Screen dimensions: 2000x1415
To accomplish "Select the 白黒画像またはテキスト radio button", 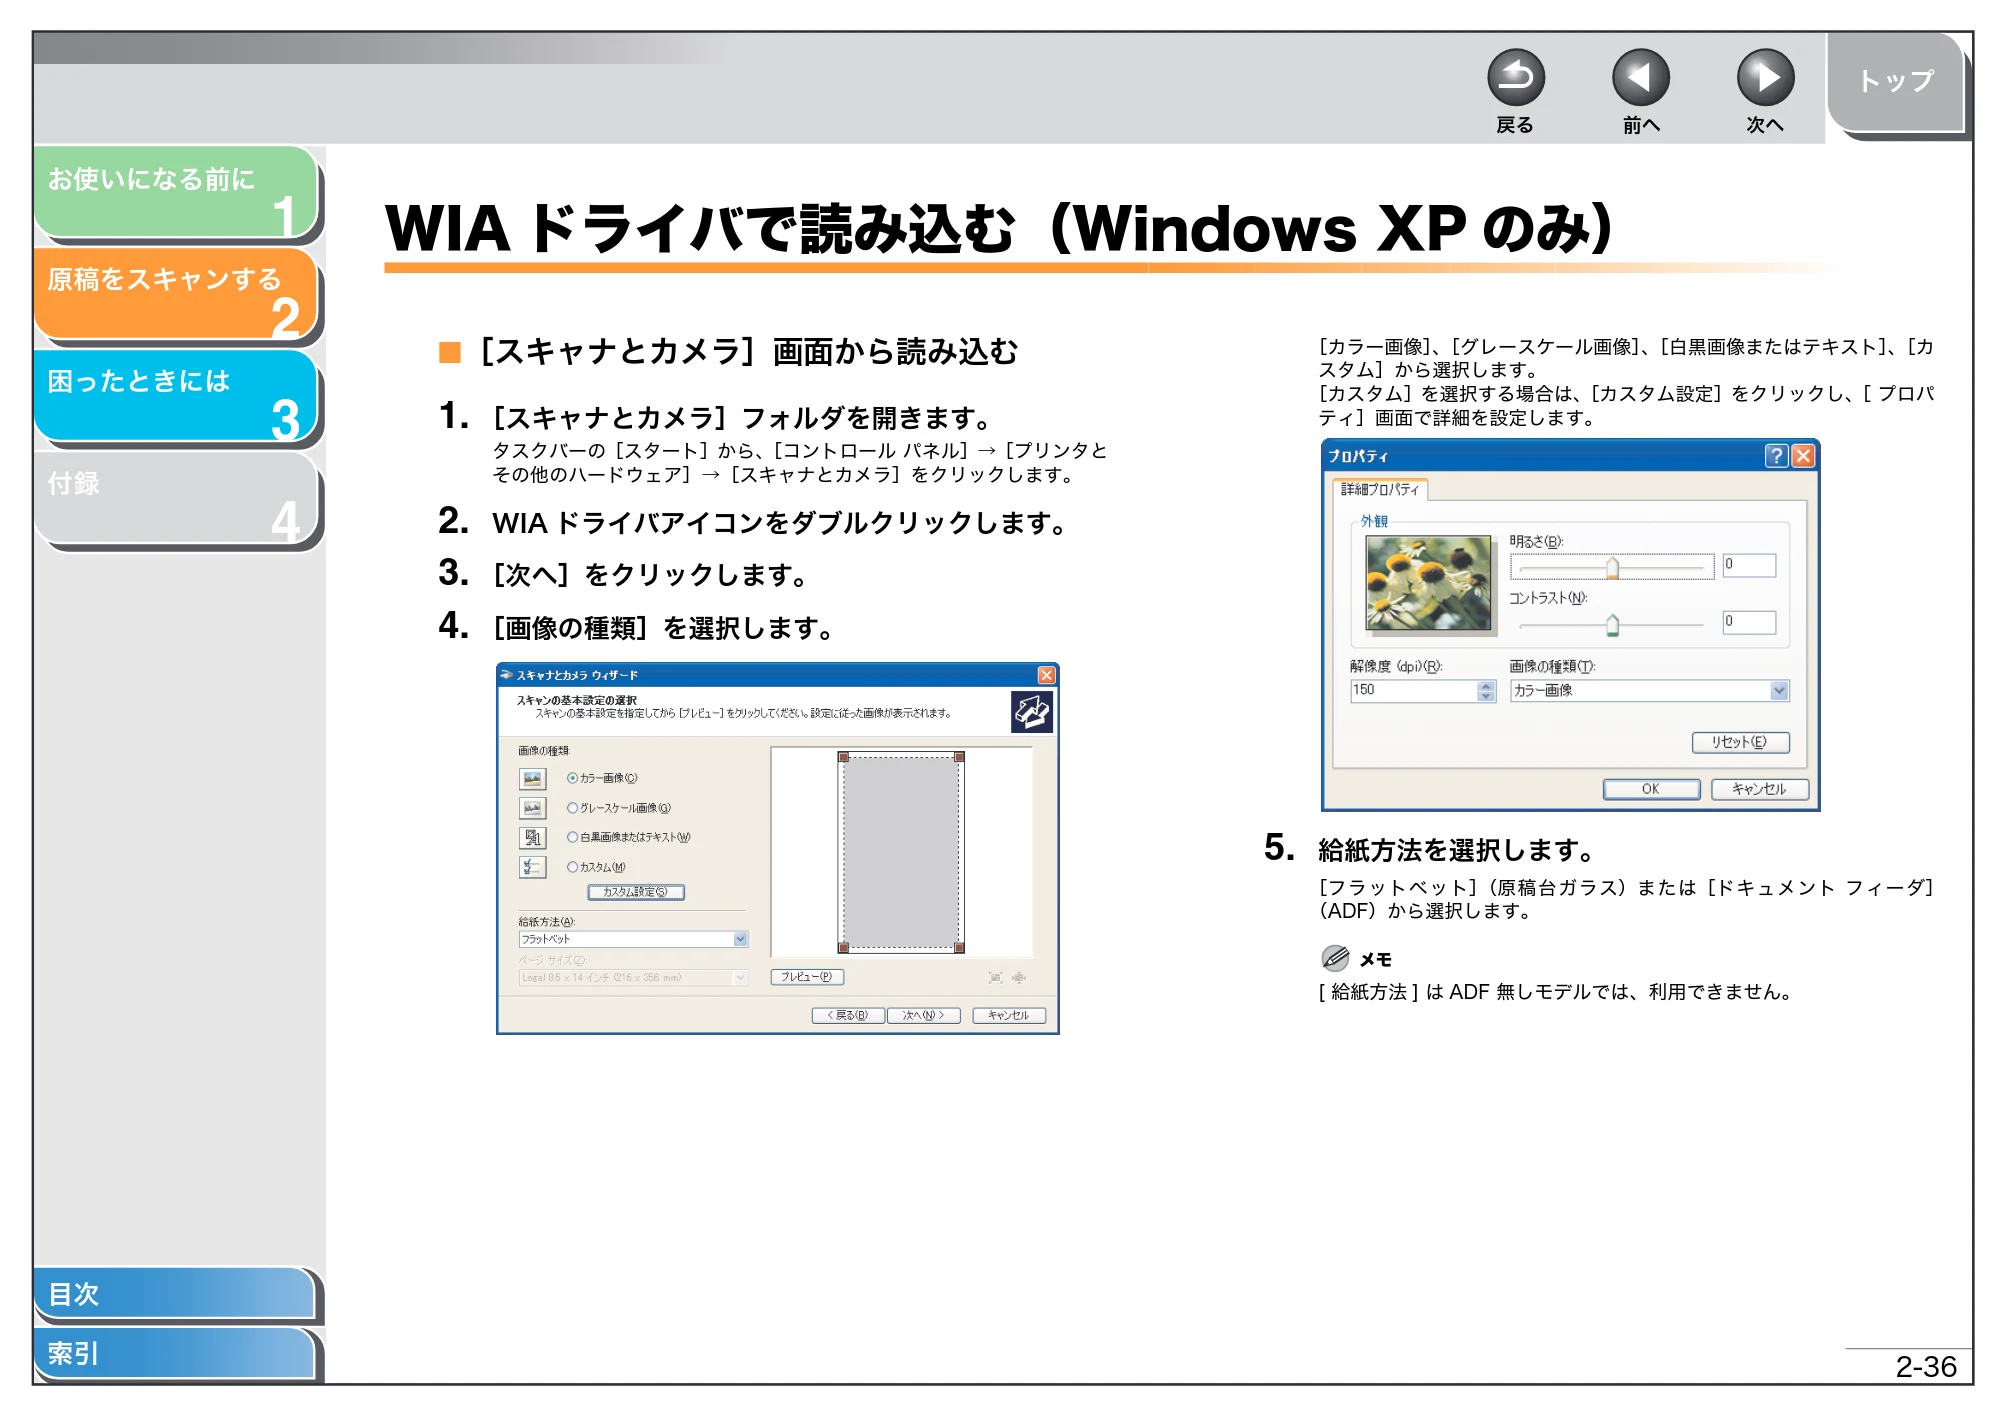I will pos(572,837).
